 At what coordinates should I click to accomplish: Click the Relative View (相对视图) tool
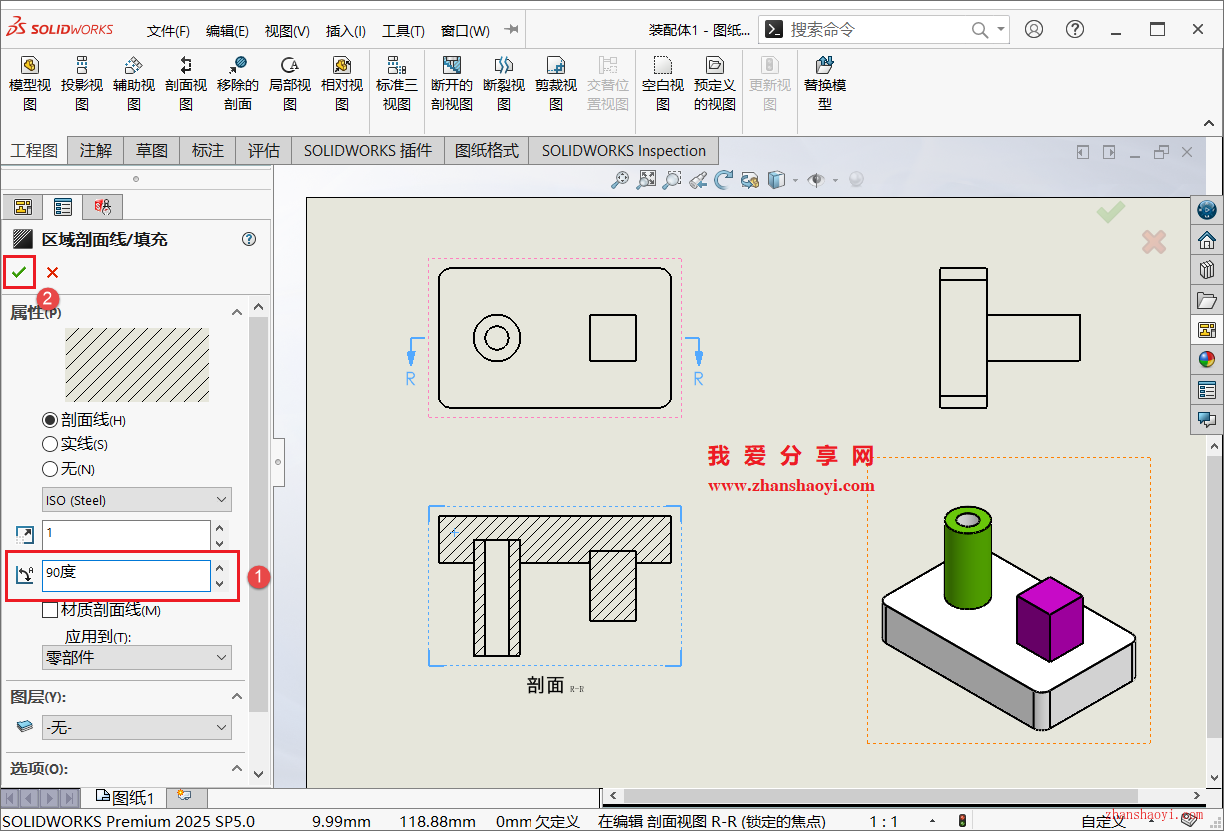pyautogui.click(x=342, y=83)
